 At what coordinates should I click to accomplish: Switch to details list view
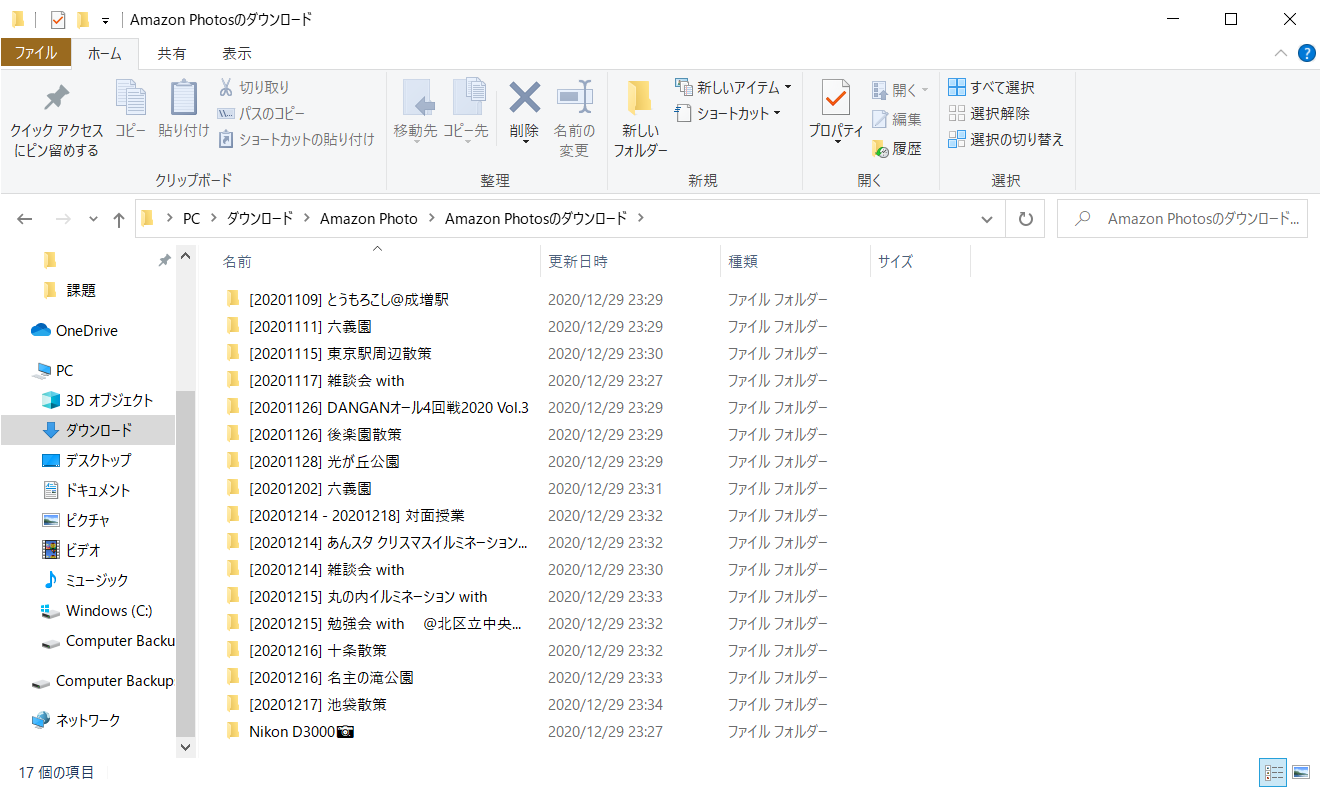click(1274, 772)
